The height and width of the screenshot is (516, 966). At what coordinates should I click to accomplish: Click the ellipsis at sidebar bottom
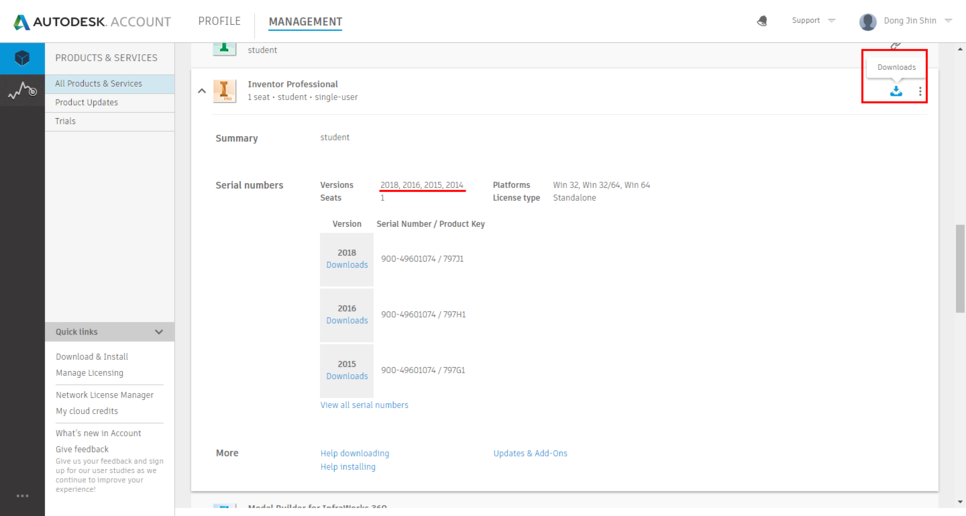[22, 496]
